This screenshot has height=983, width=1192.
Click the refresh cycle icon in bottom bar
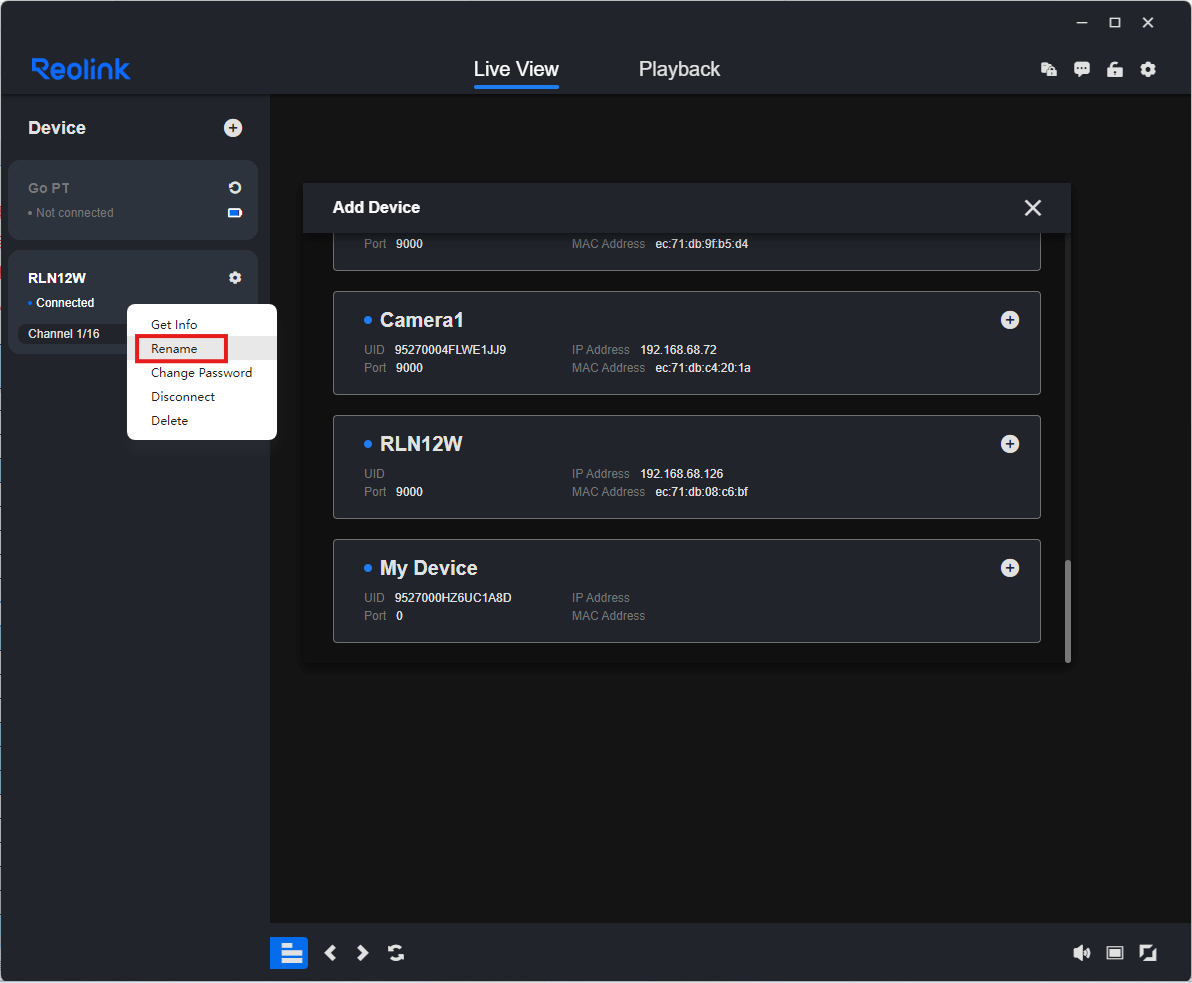tap(396, 953)
